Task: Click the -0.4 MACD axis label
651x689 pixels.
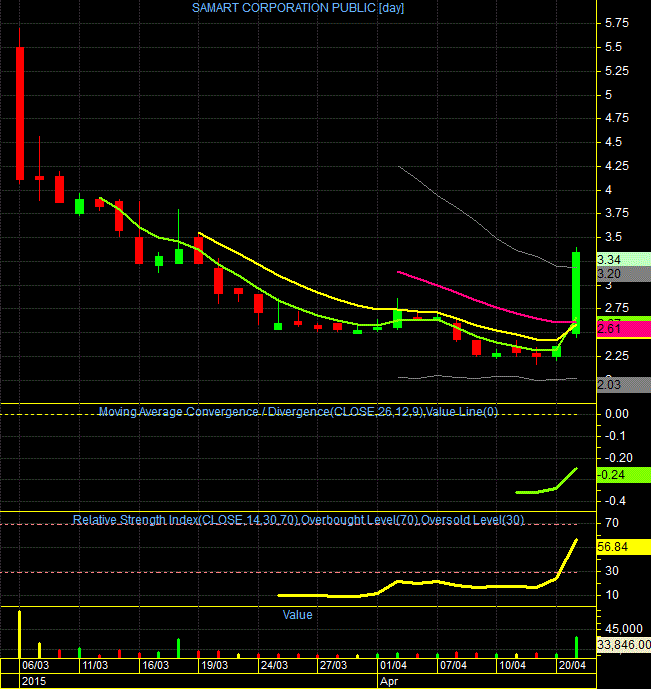Action: 615,501
